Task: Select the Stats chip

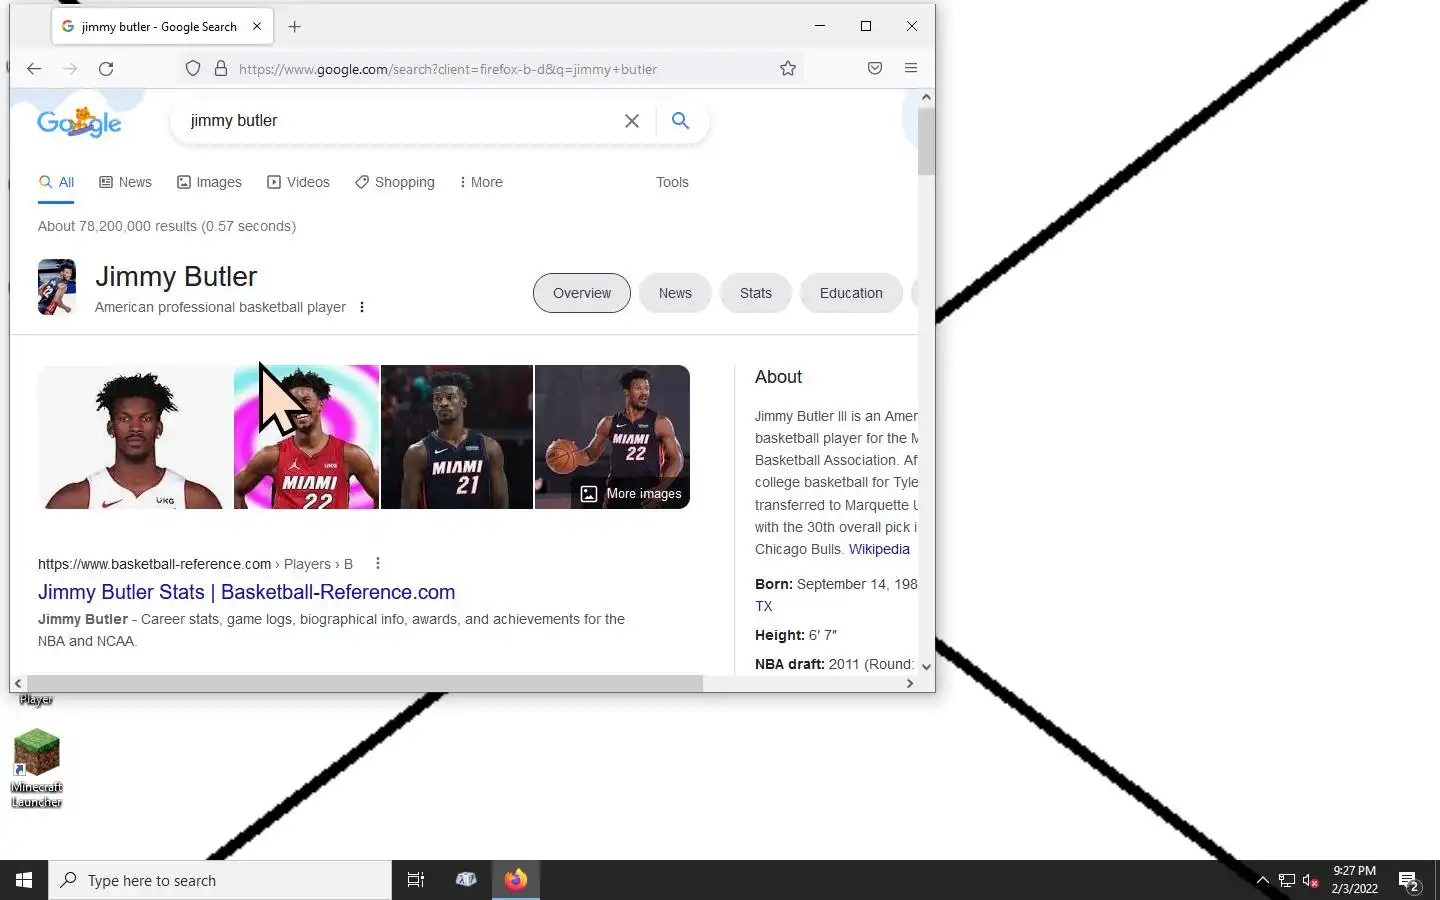Action: (x=756, y=293)
